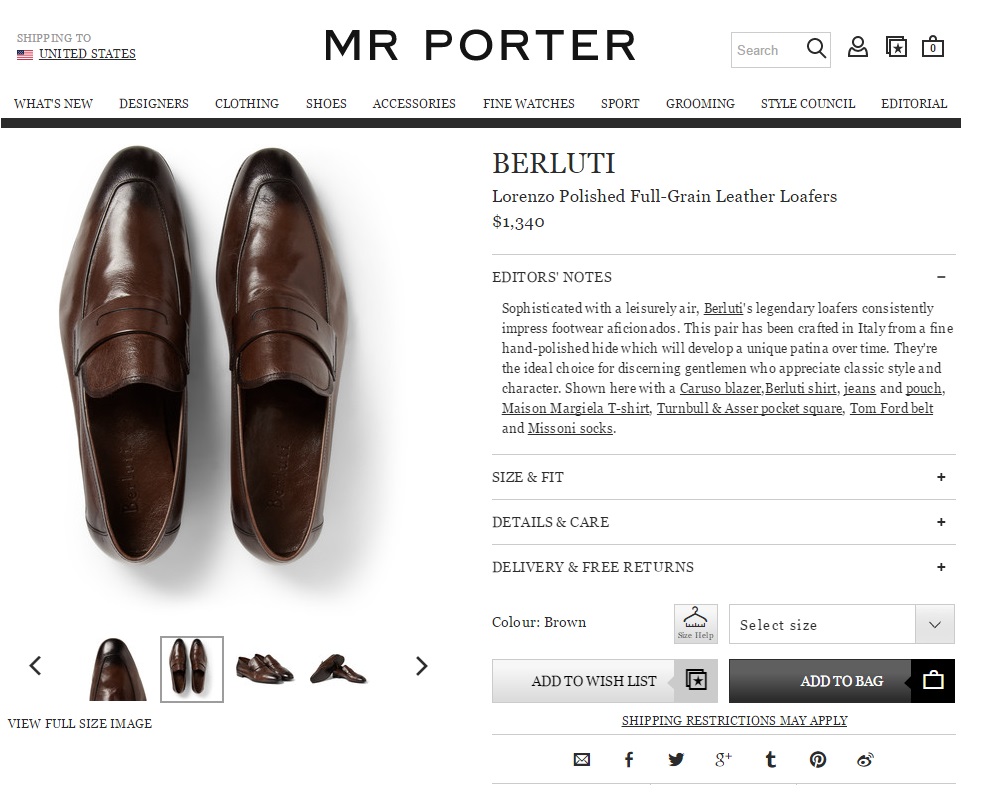Open the Size Help hanger icon

click(696, 623)
